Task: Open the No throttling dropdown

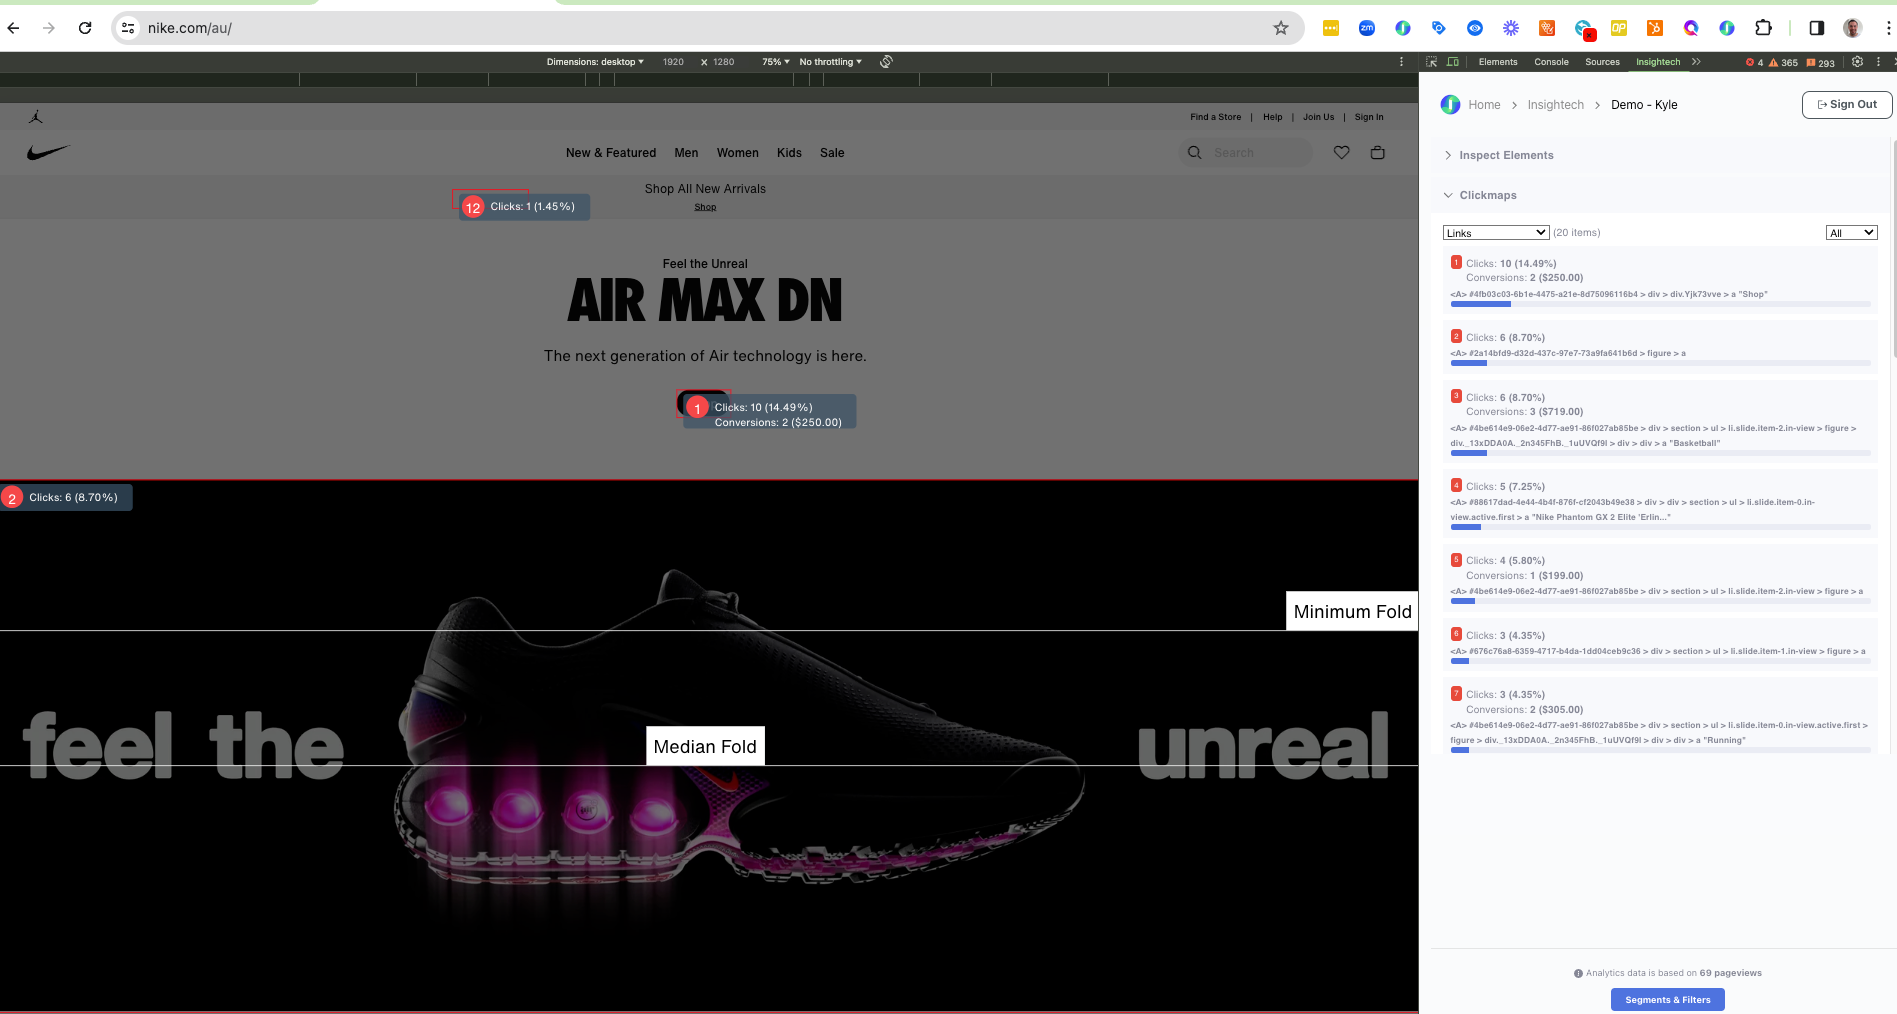Action: [x=829, y=62]
